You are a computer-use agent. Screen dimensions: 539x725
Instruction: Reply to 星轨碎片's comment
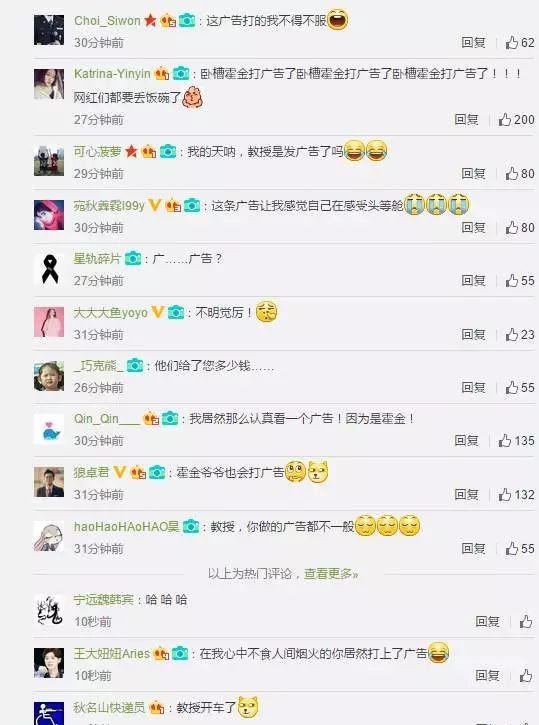click(x=473, y=280)
